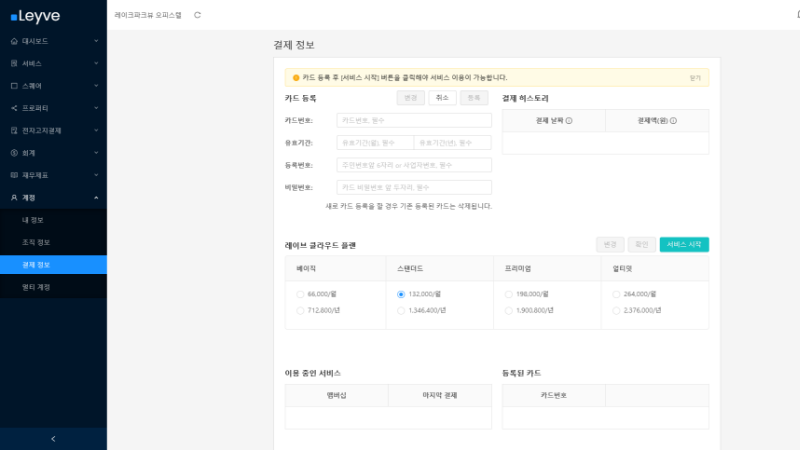Screen dimensions: 800x450
Task: Select the 프리미엄 198,000/월 plan
Action: (509, 294)
